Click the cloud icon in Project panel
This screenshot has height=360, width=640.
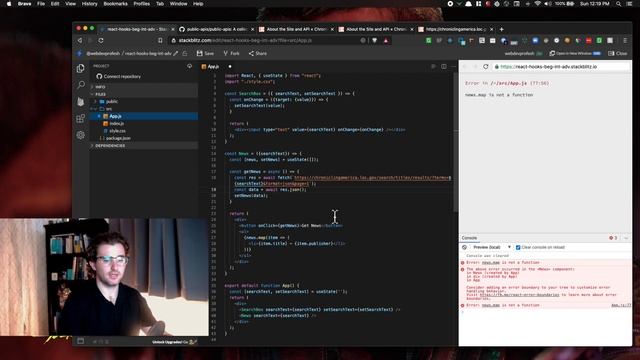click(x=189, y=66)
